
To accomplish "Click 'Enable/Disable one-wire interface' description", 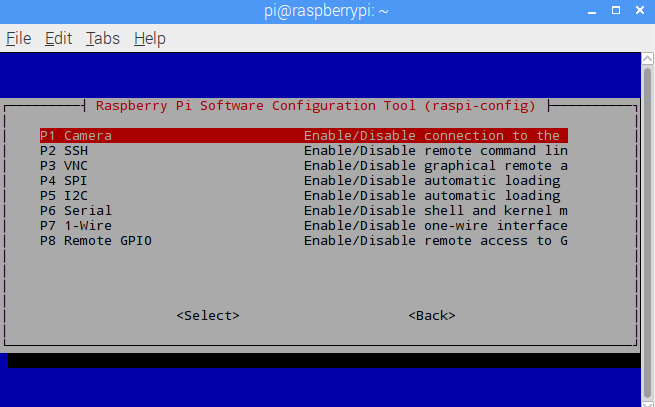I will (x=436, y=226).
